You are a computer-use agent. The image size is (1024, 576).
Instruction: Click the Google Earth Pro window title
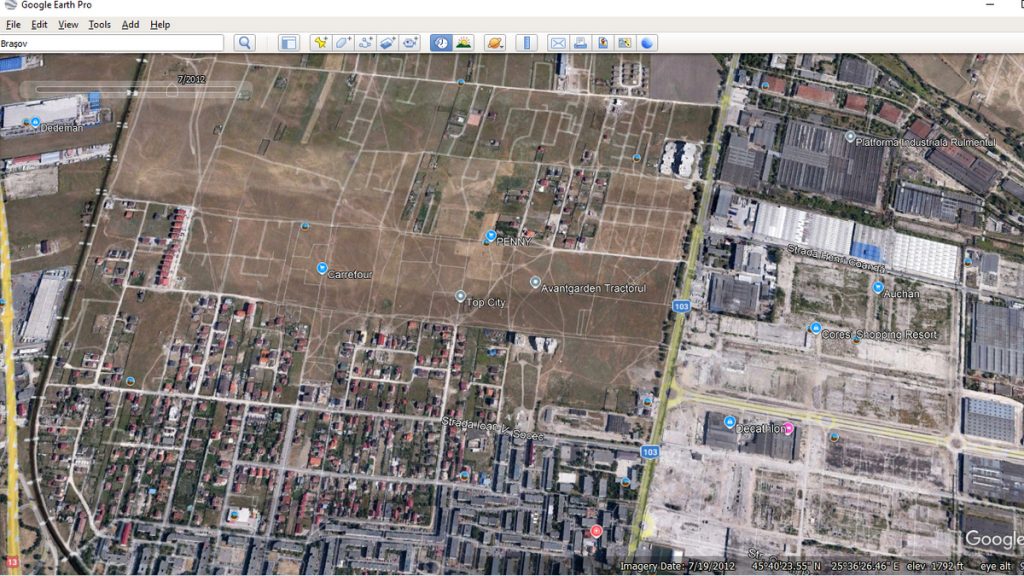tap(56, 5)
